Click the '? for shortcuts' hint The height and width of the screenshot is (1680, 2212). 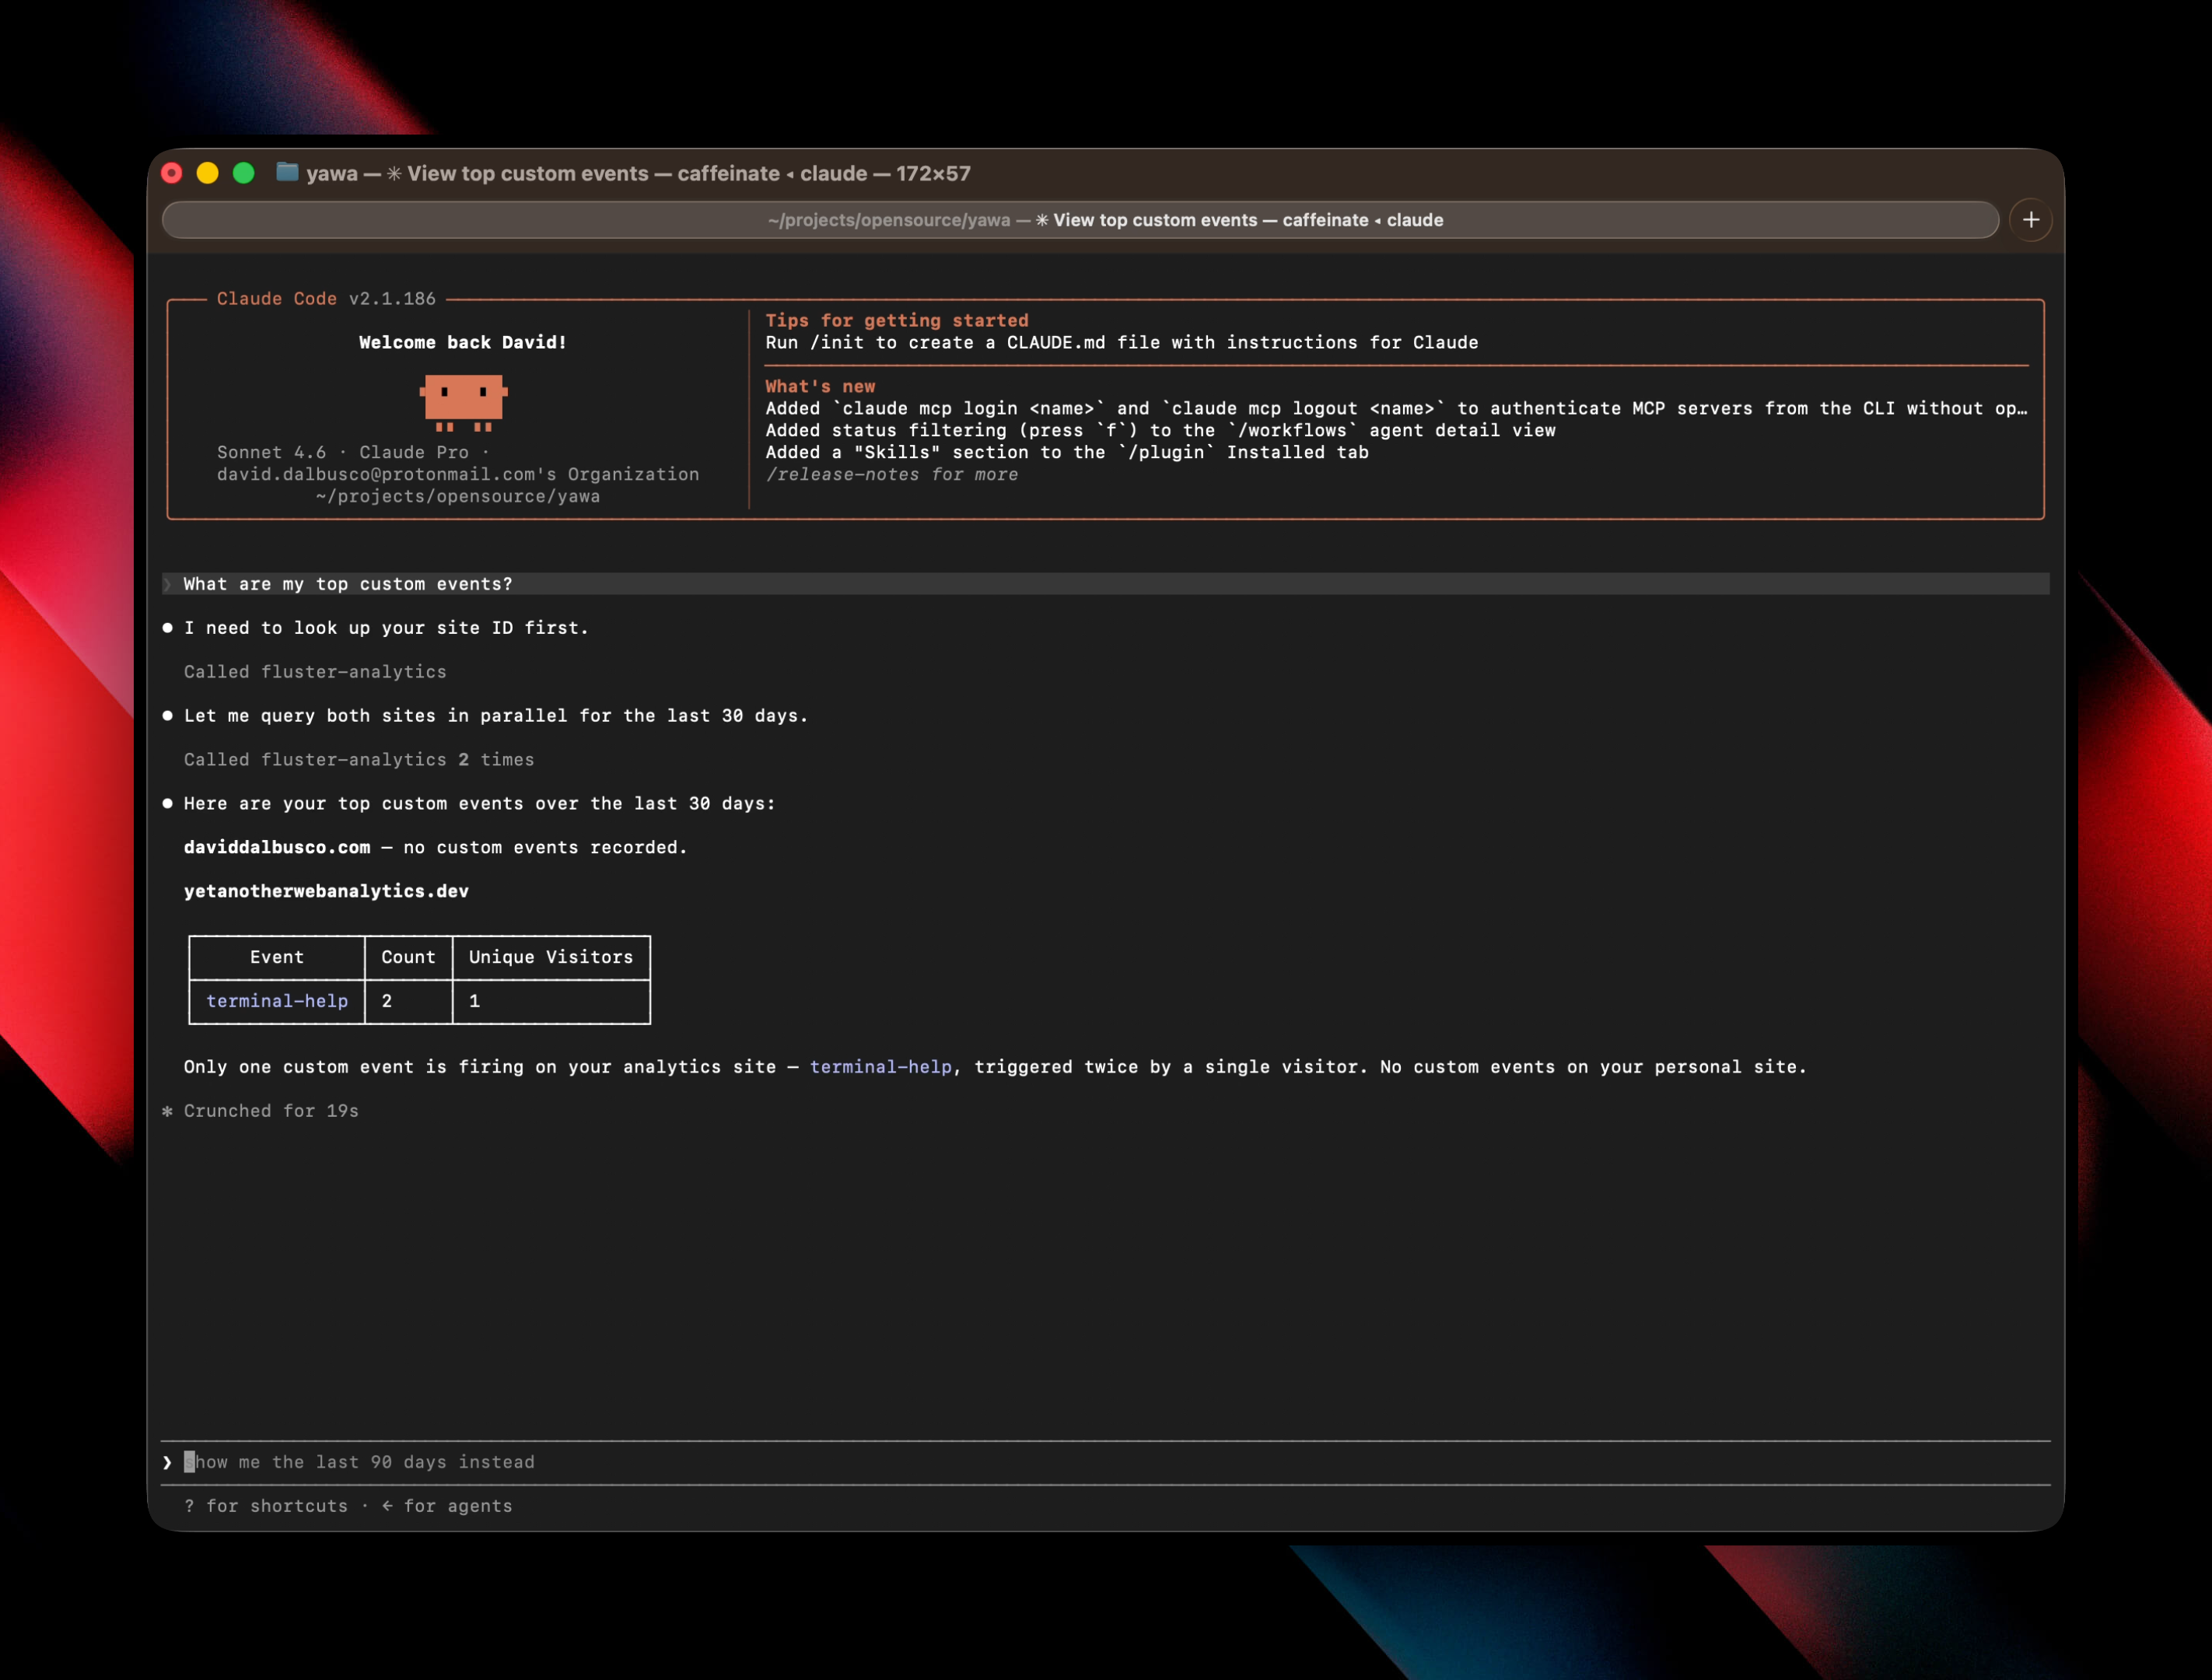pos(266,1506)
